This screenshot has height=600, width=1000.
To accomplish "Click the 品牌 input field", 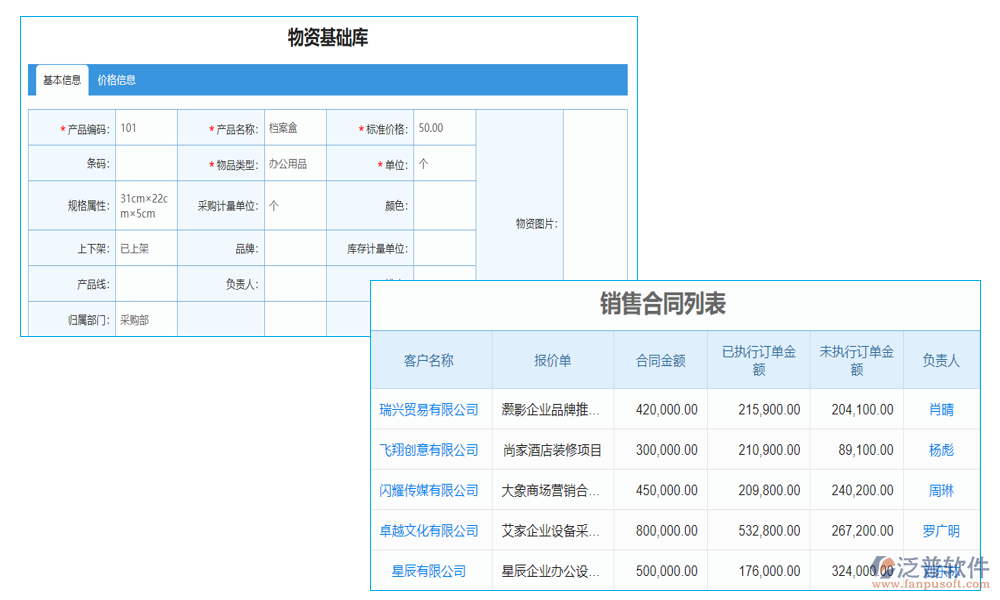I will [x=296, y=247].
